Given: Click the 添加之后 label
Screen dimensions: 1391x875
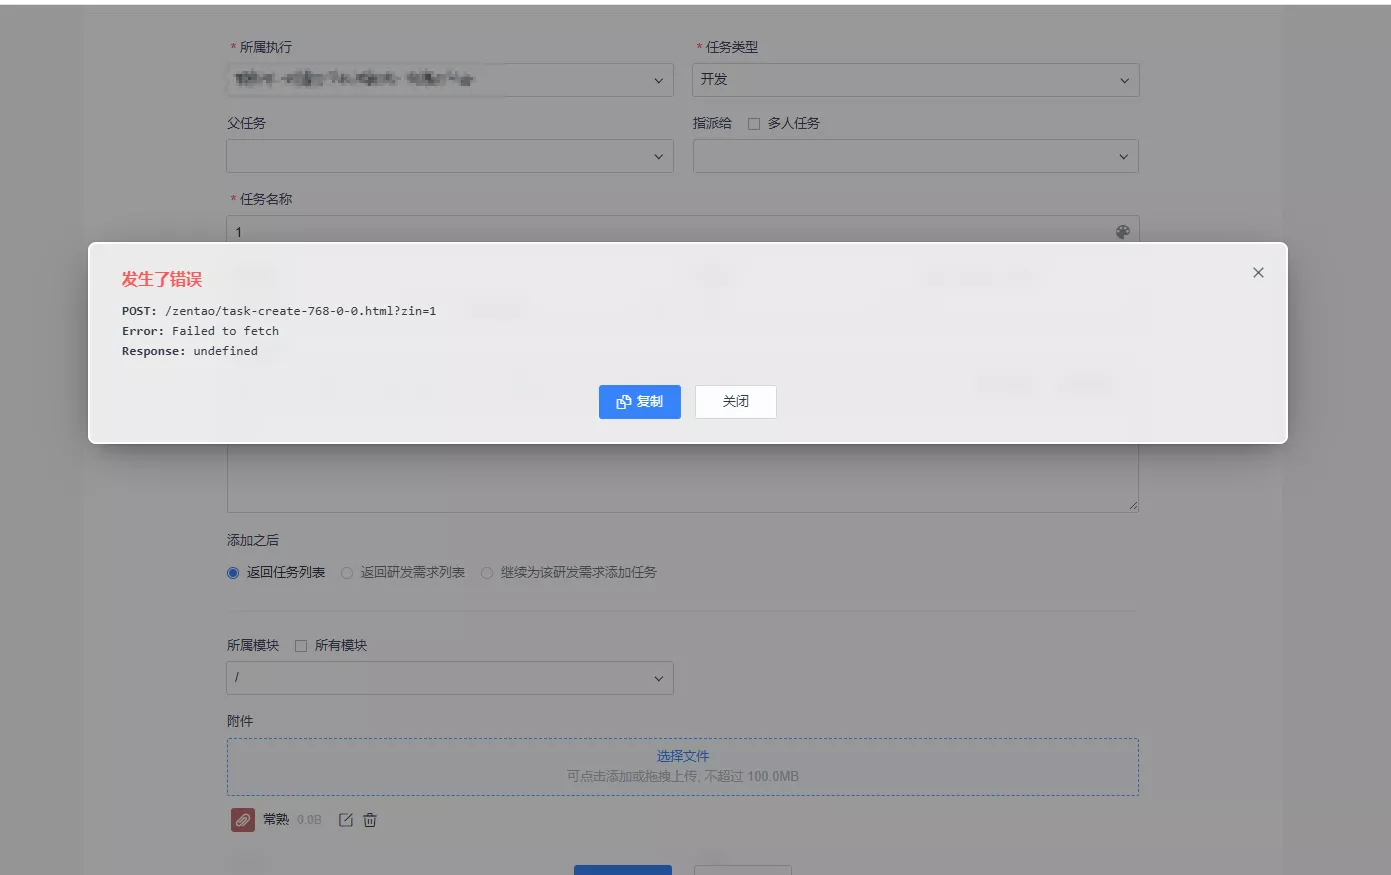Looking at the screenshot, I should click(253, 541).
